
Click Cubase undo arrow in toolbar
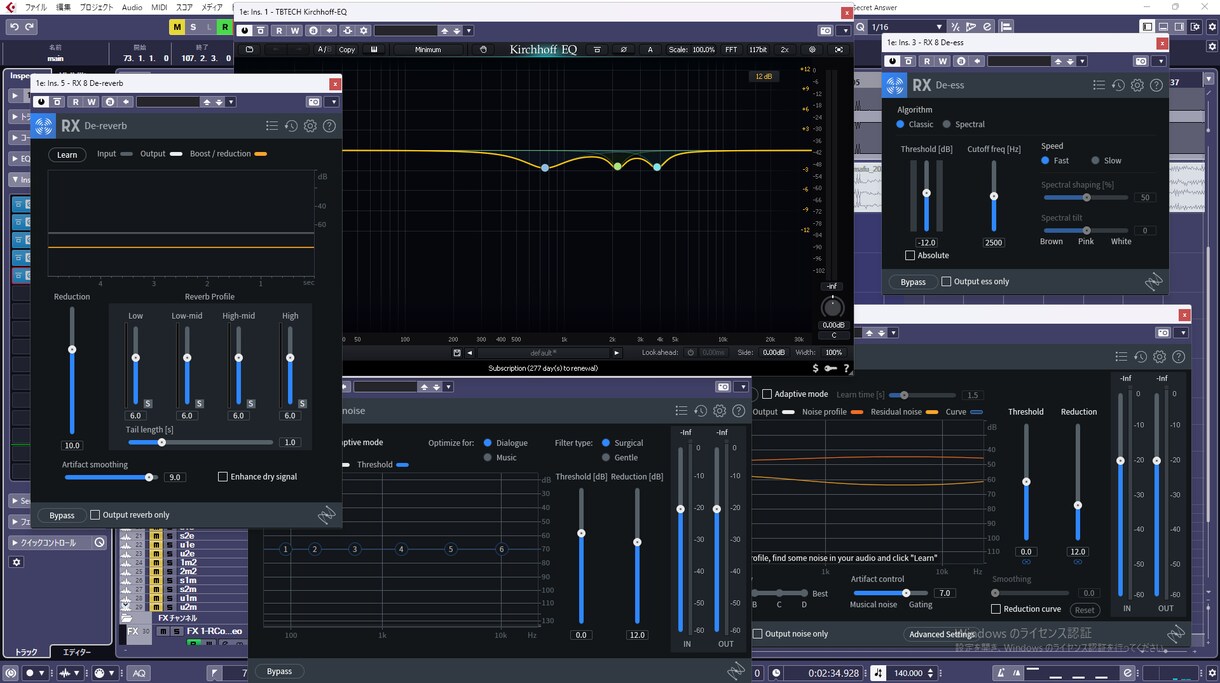click(14, 27)
